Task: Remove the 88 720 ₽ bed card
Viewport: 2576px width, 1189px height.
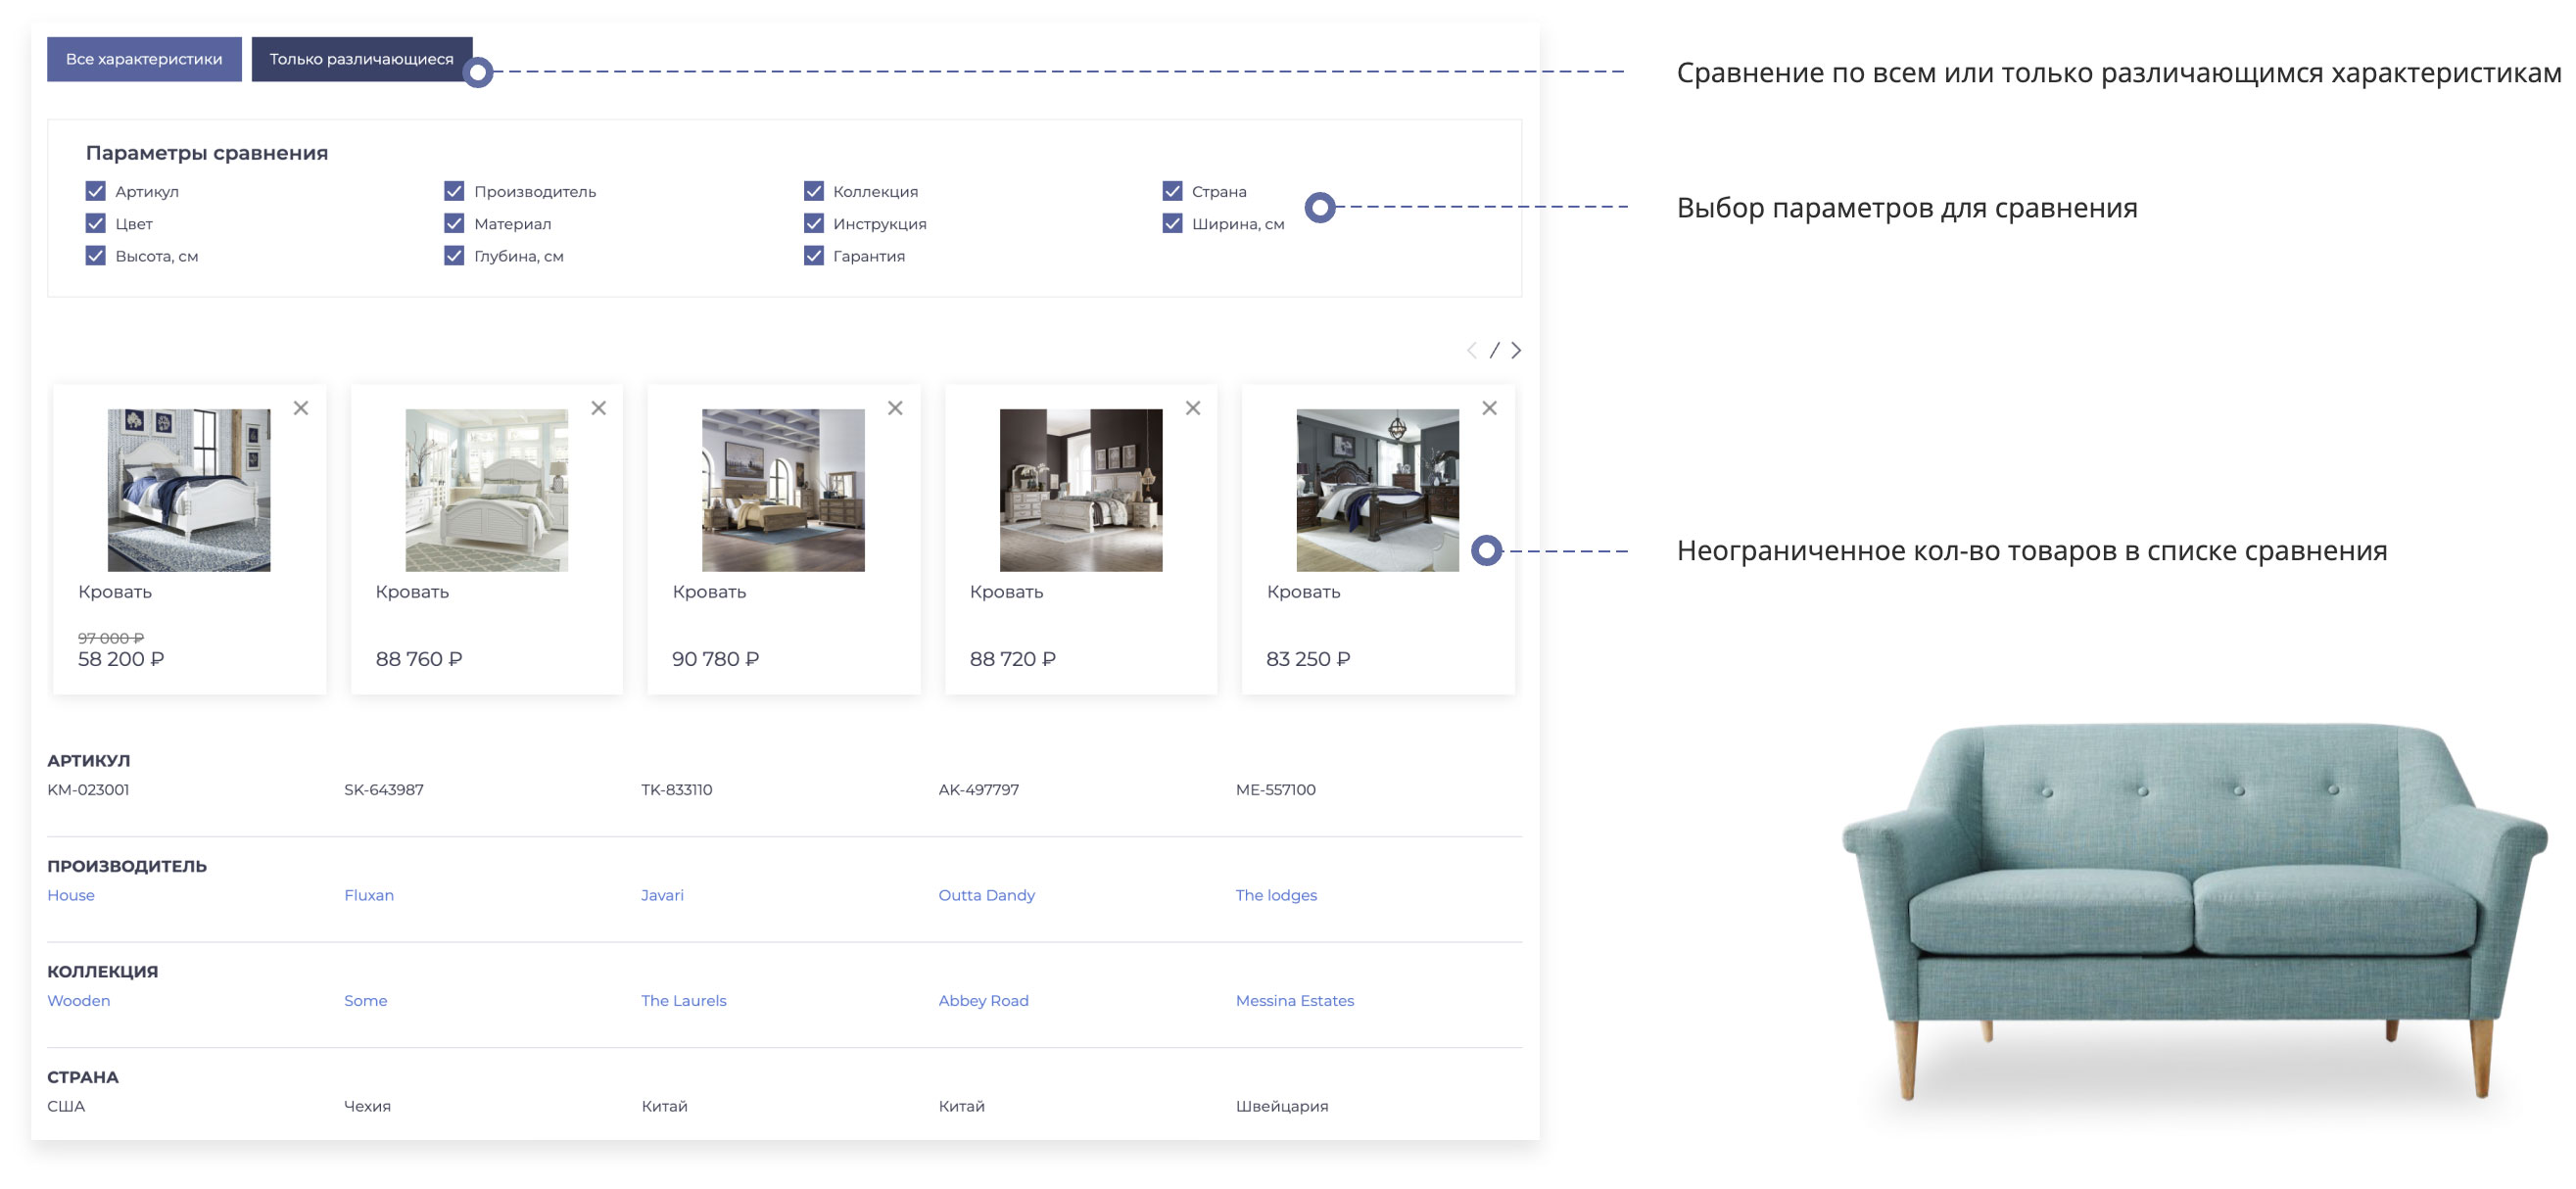Action: (1193, 408)
